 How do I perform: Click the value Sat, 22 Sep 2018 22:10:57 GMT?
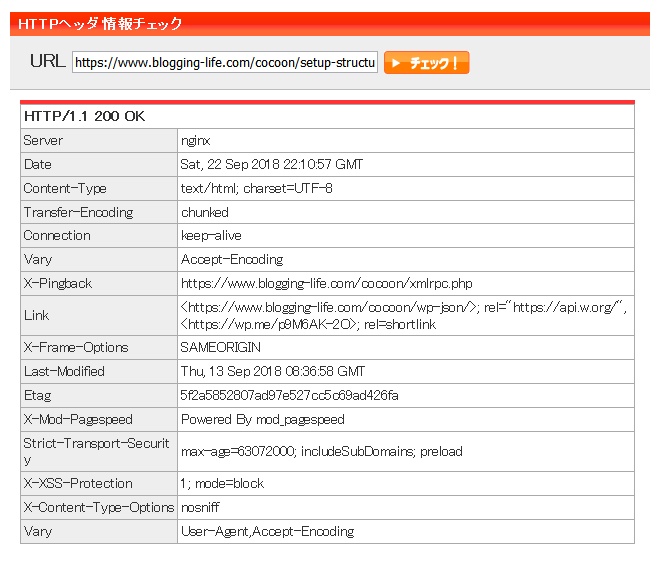point(272,165)
